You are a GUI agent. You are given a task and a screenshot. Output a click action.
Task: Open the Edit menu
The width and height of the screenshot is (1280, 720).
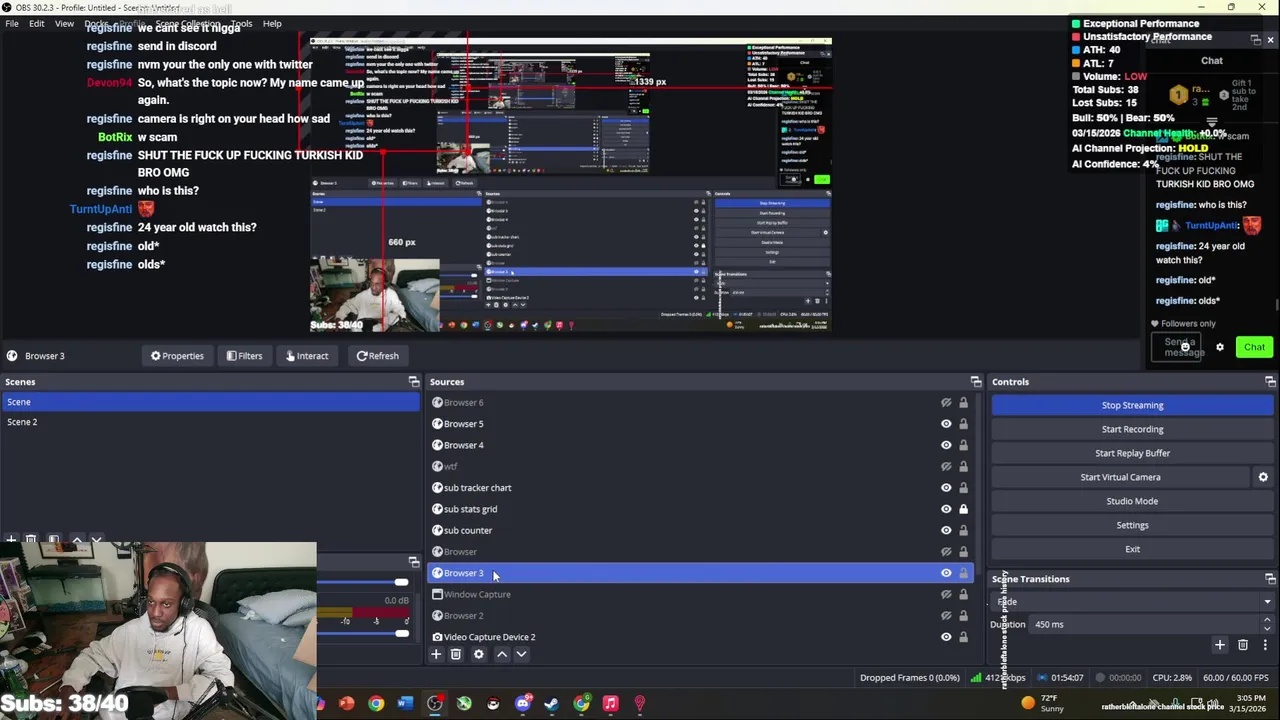coord(37,23)
